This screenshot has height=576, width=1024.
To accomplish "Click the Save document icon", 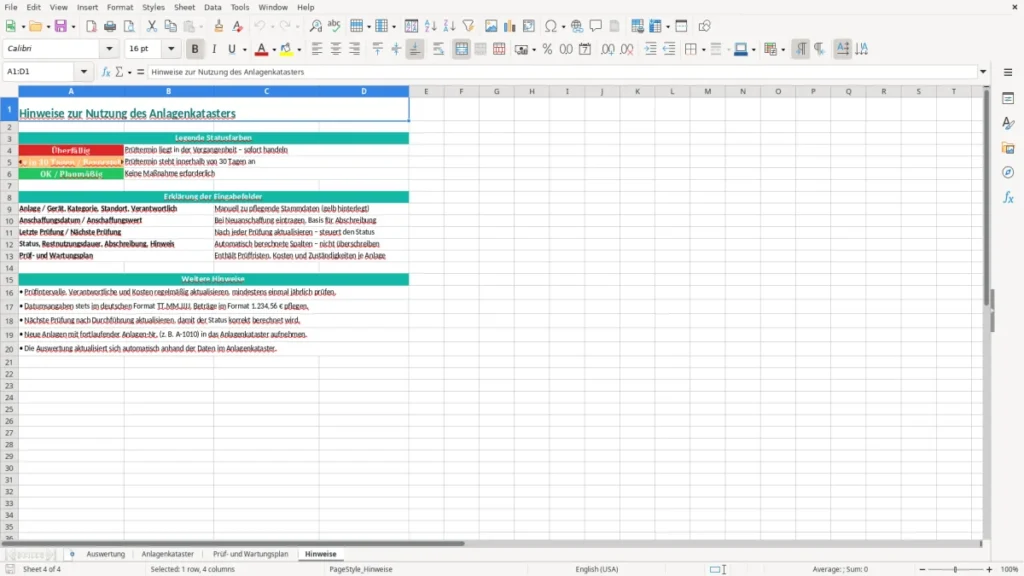I will 61,26.
